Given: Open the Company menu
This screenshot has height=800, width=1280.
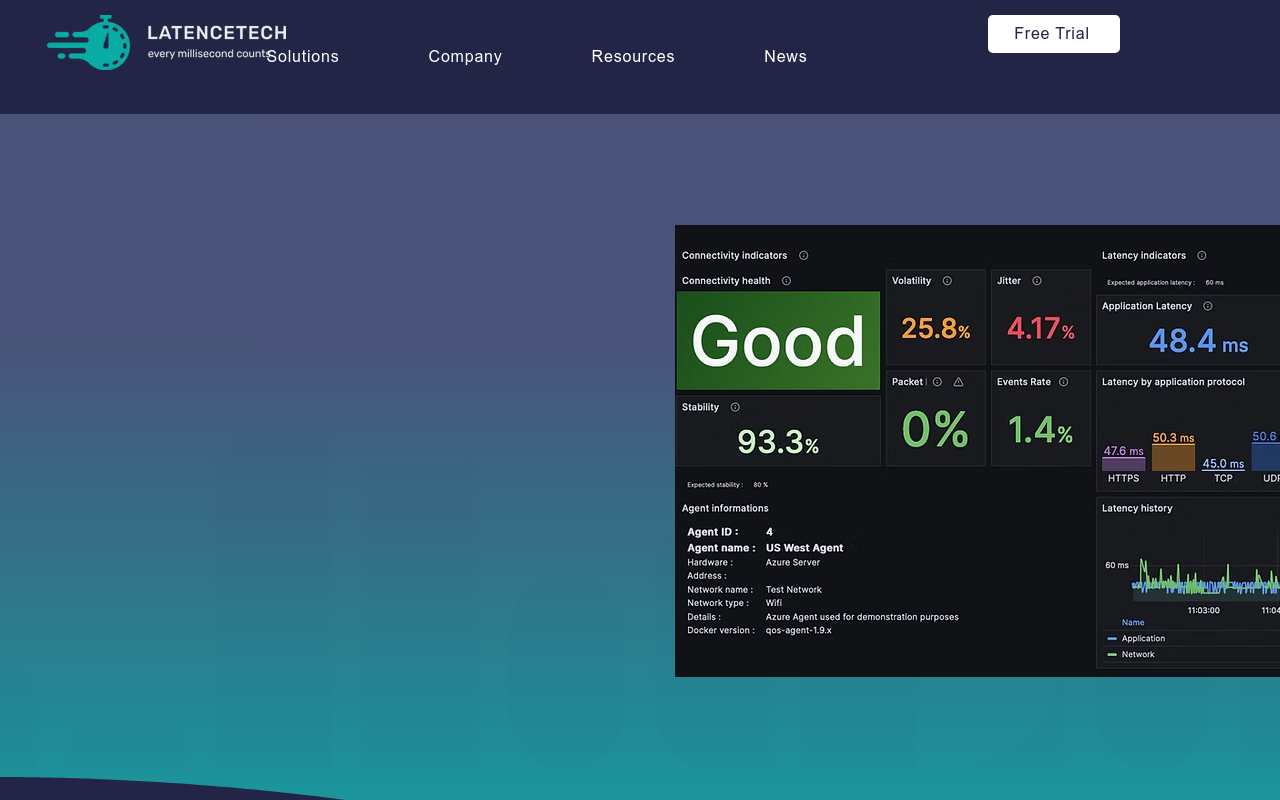Looking at the screenshot, I should tap(465, 56).
